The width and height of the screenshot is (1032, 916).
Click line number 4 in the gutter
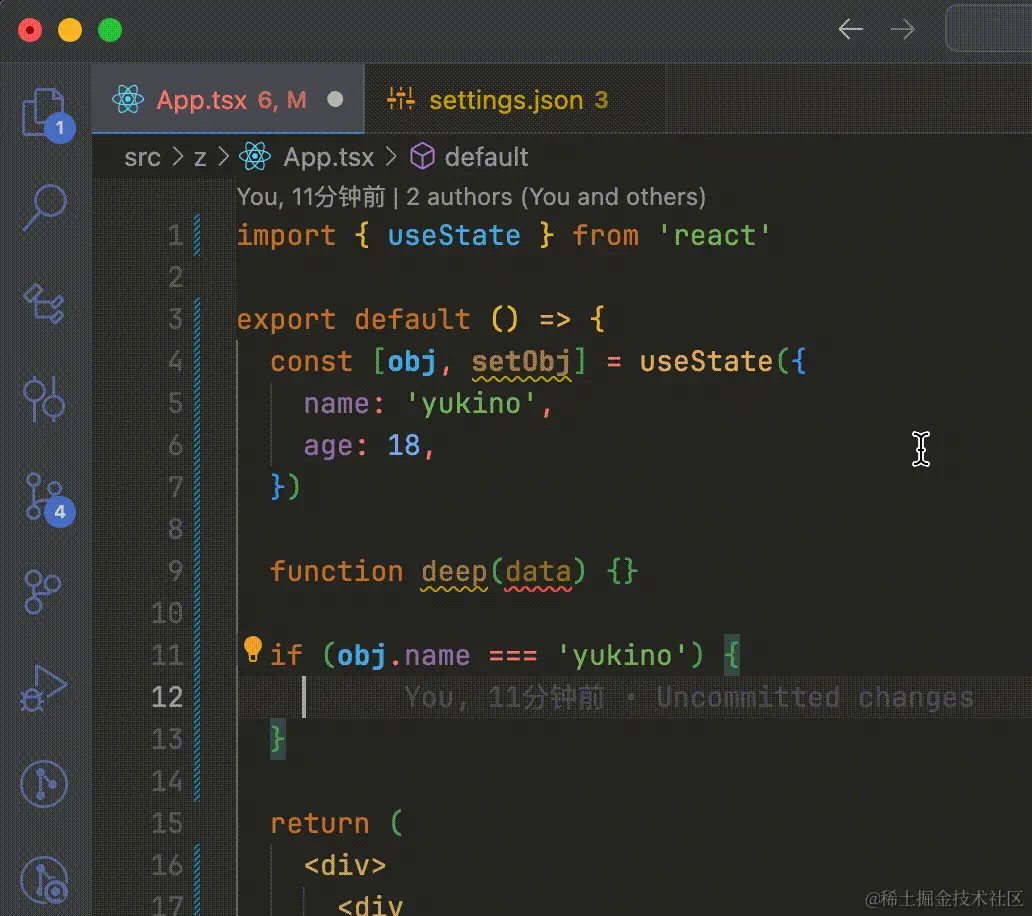coord(175,361)
